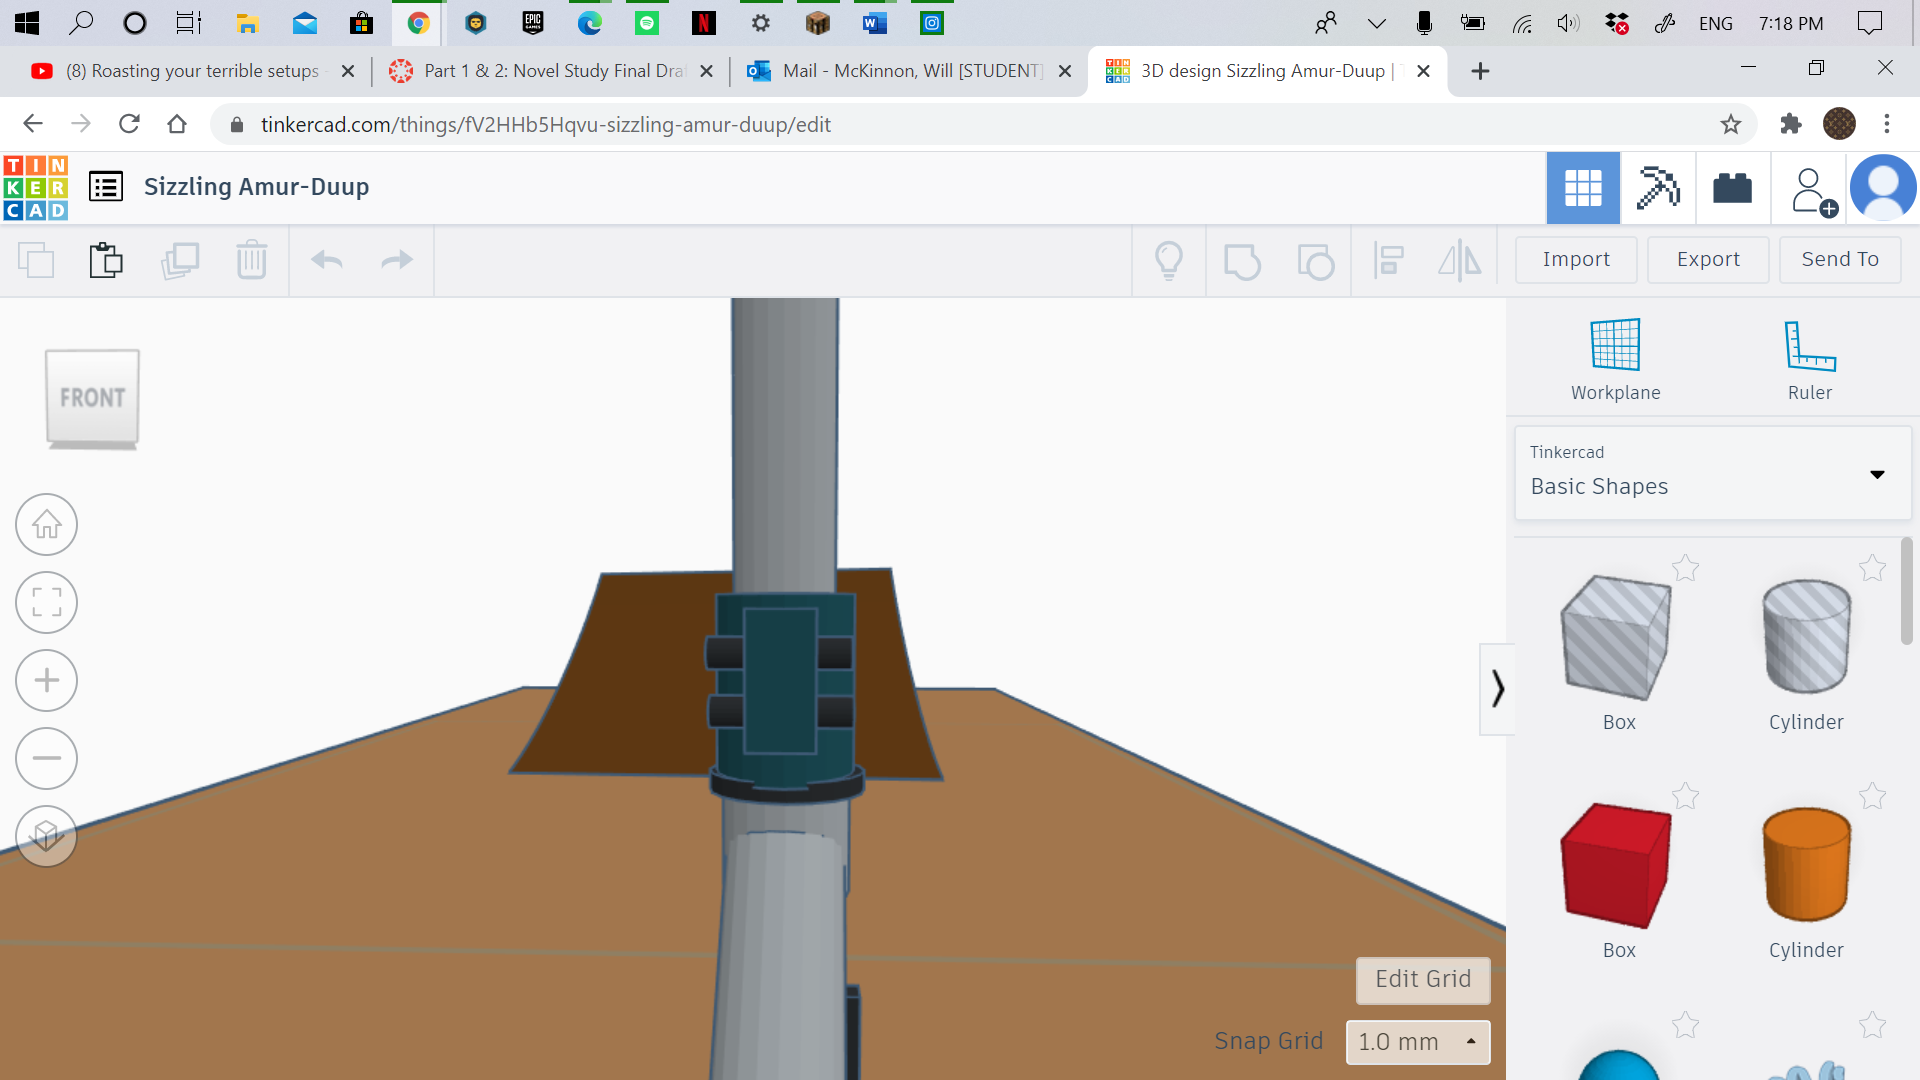Image resolution: width=1920 pixels, height=1080 pixels.
Task: Click the Undo arrow
Action: click(327, 260)
